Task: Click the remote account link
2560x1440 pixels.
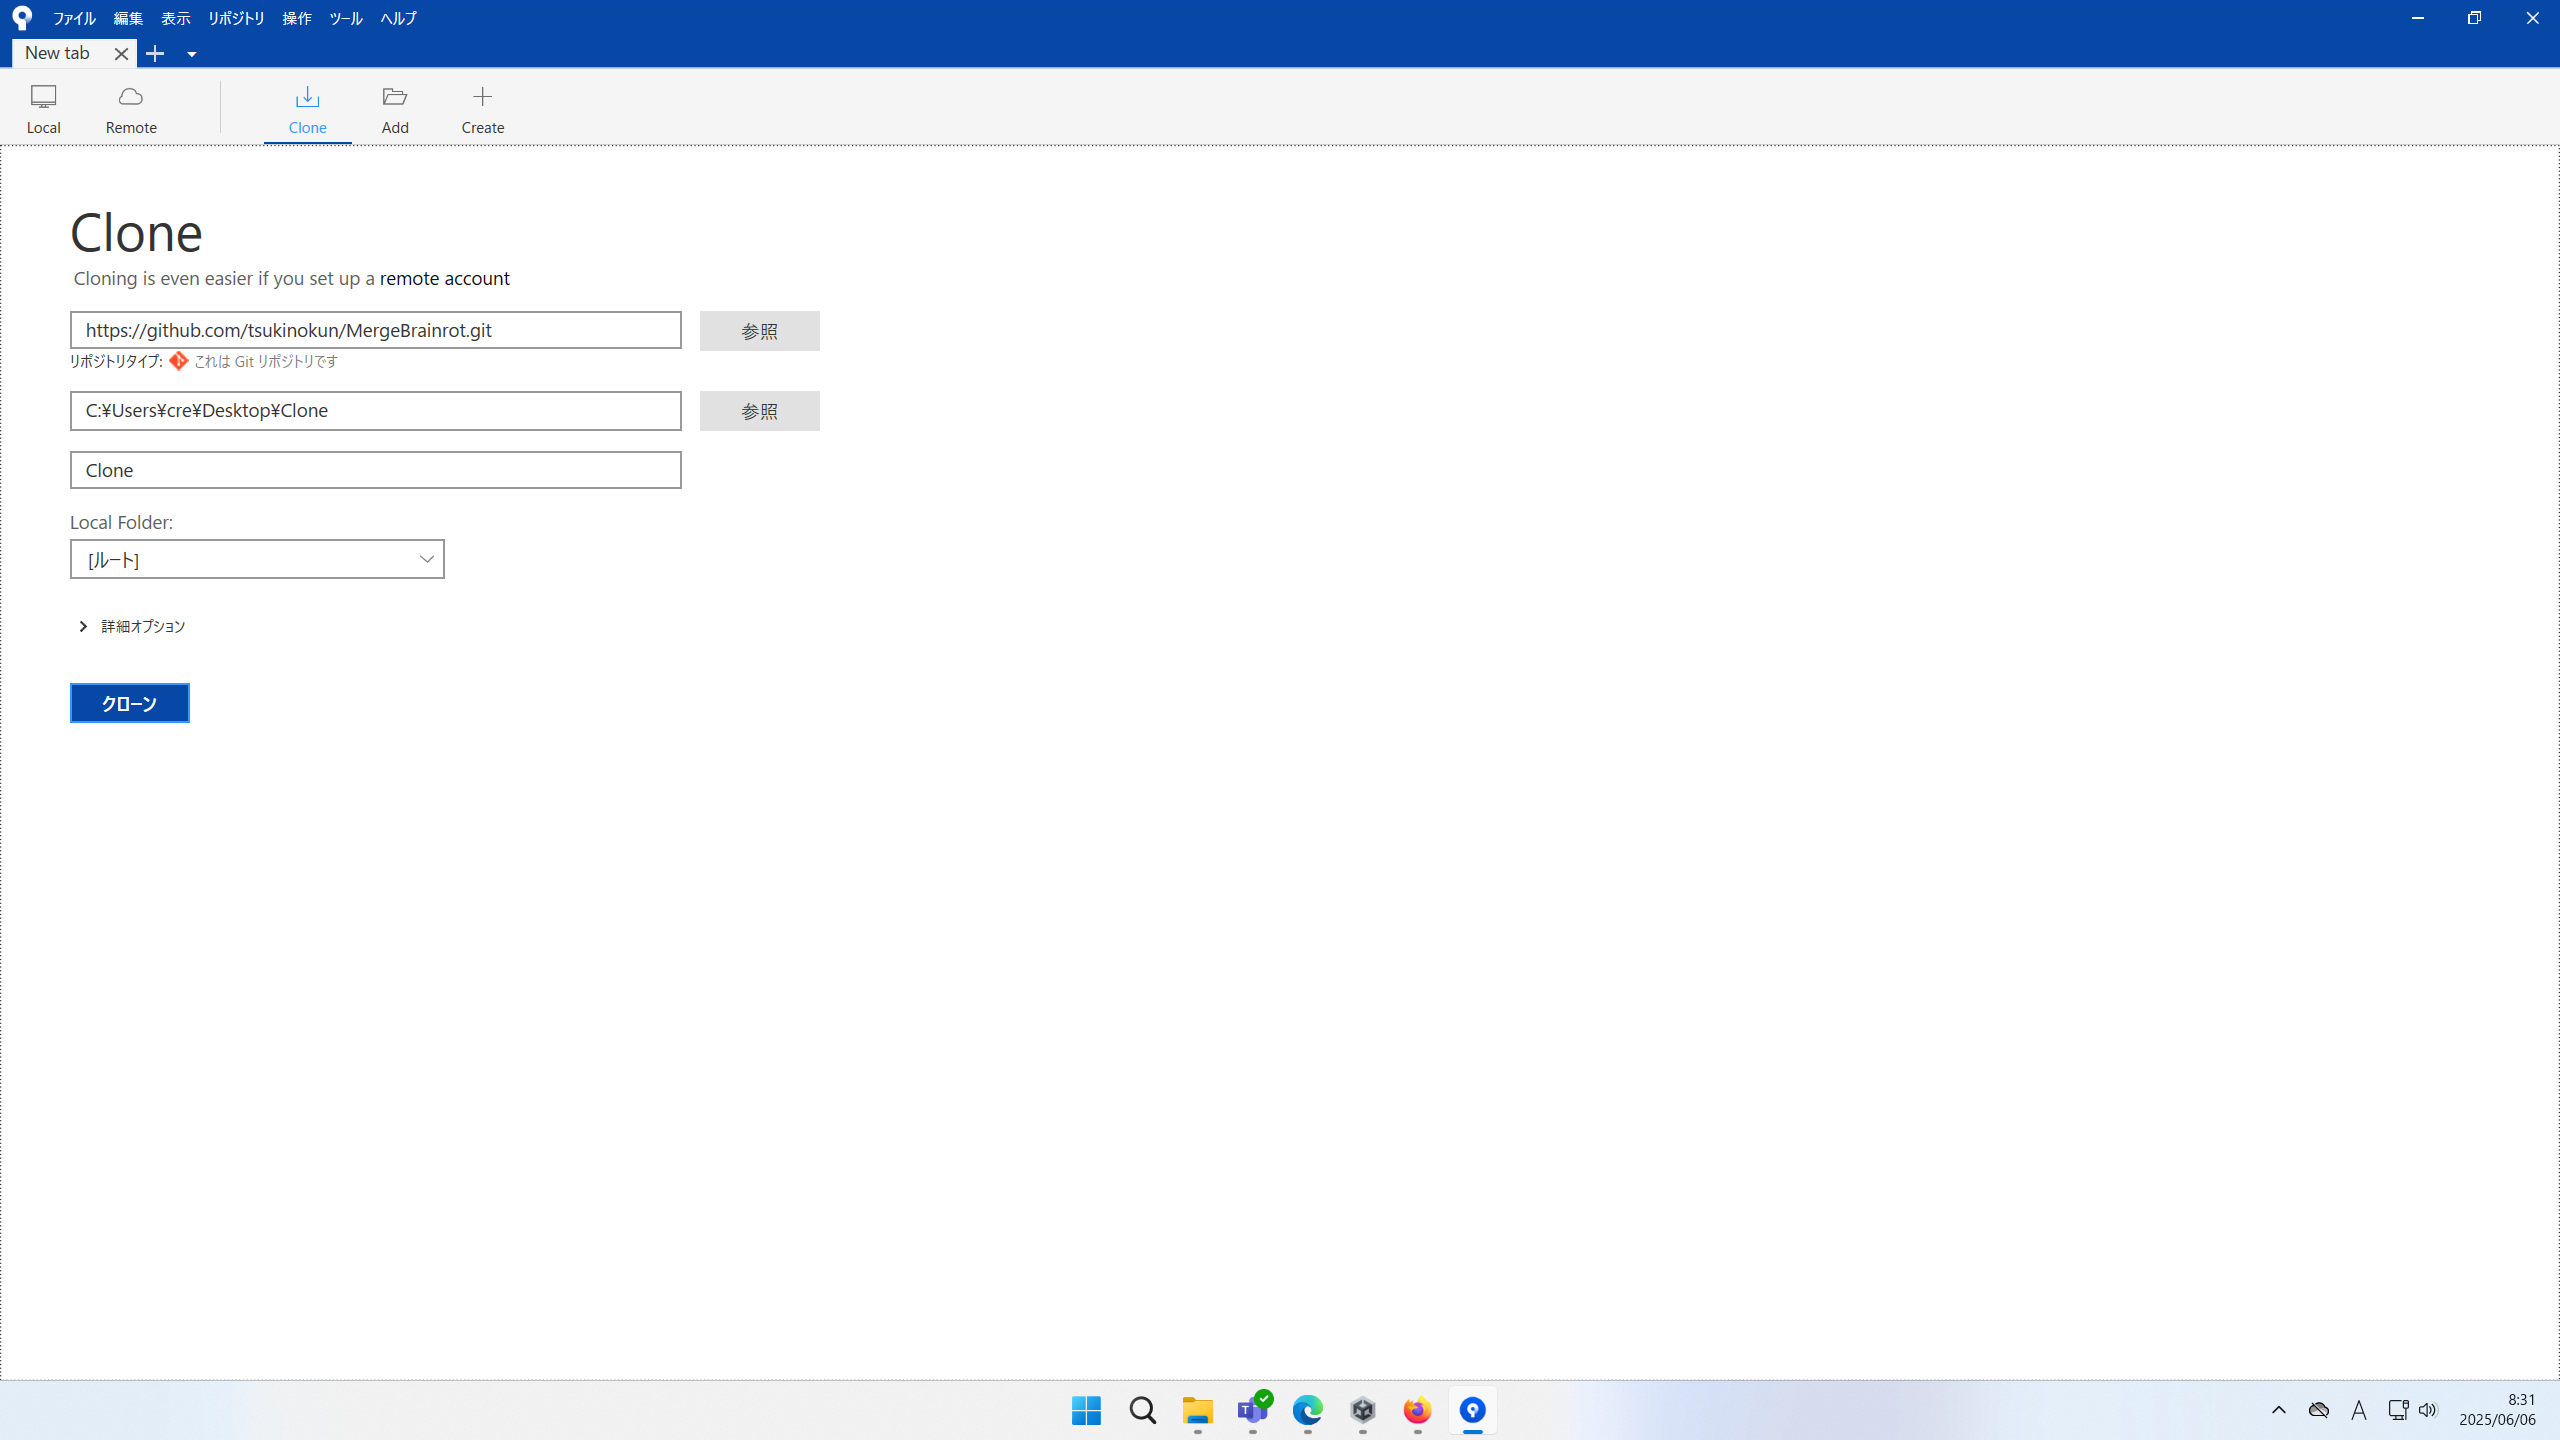Action: (444, 278)
